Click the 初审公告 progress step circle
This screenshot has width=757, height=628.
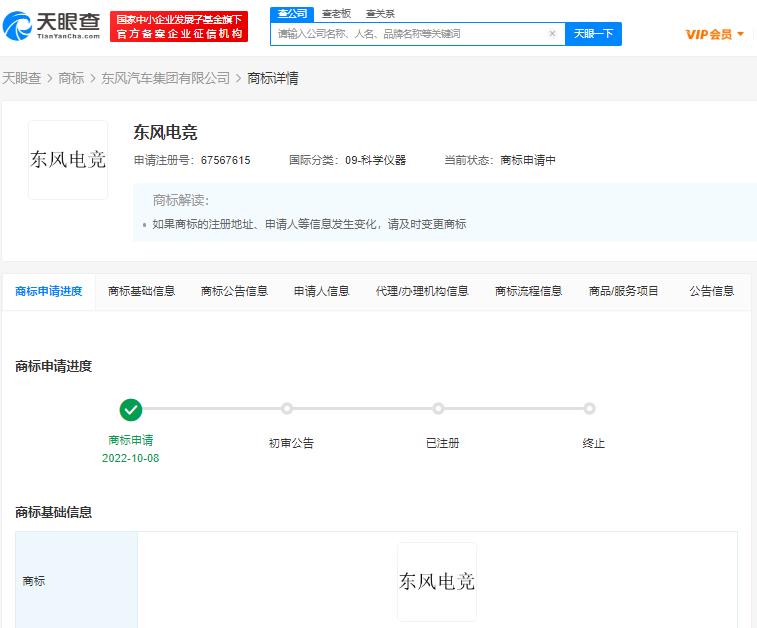[x=287, y=409]
